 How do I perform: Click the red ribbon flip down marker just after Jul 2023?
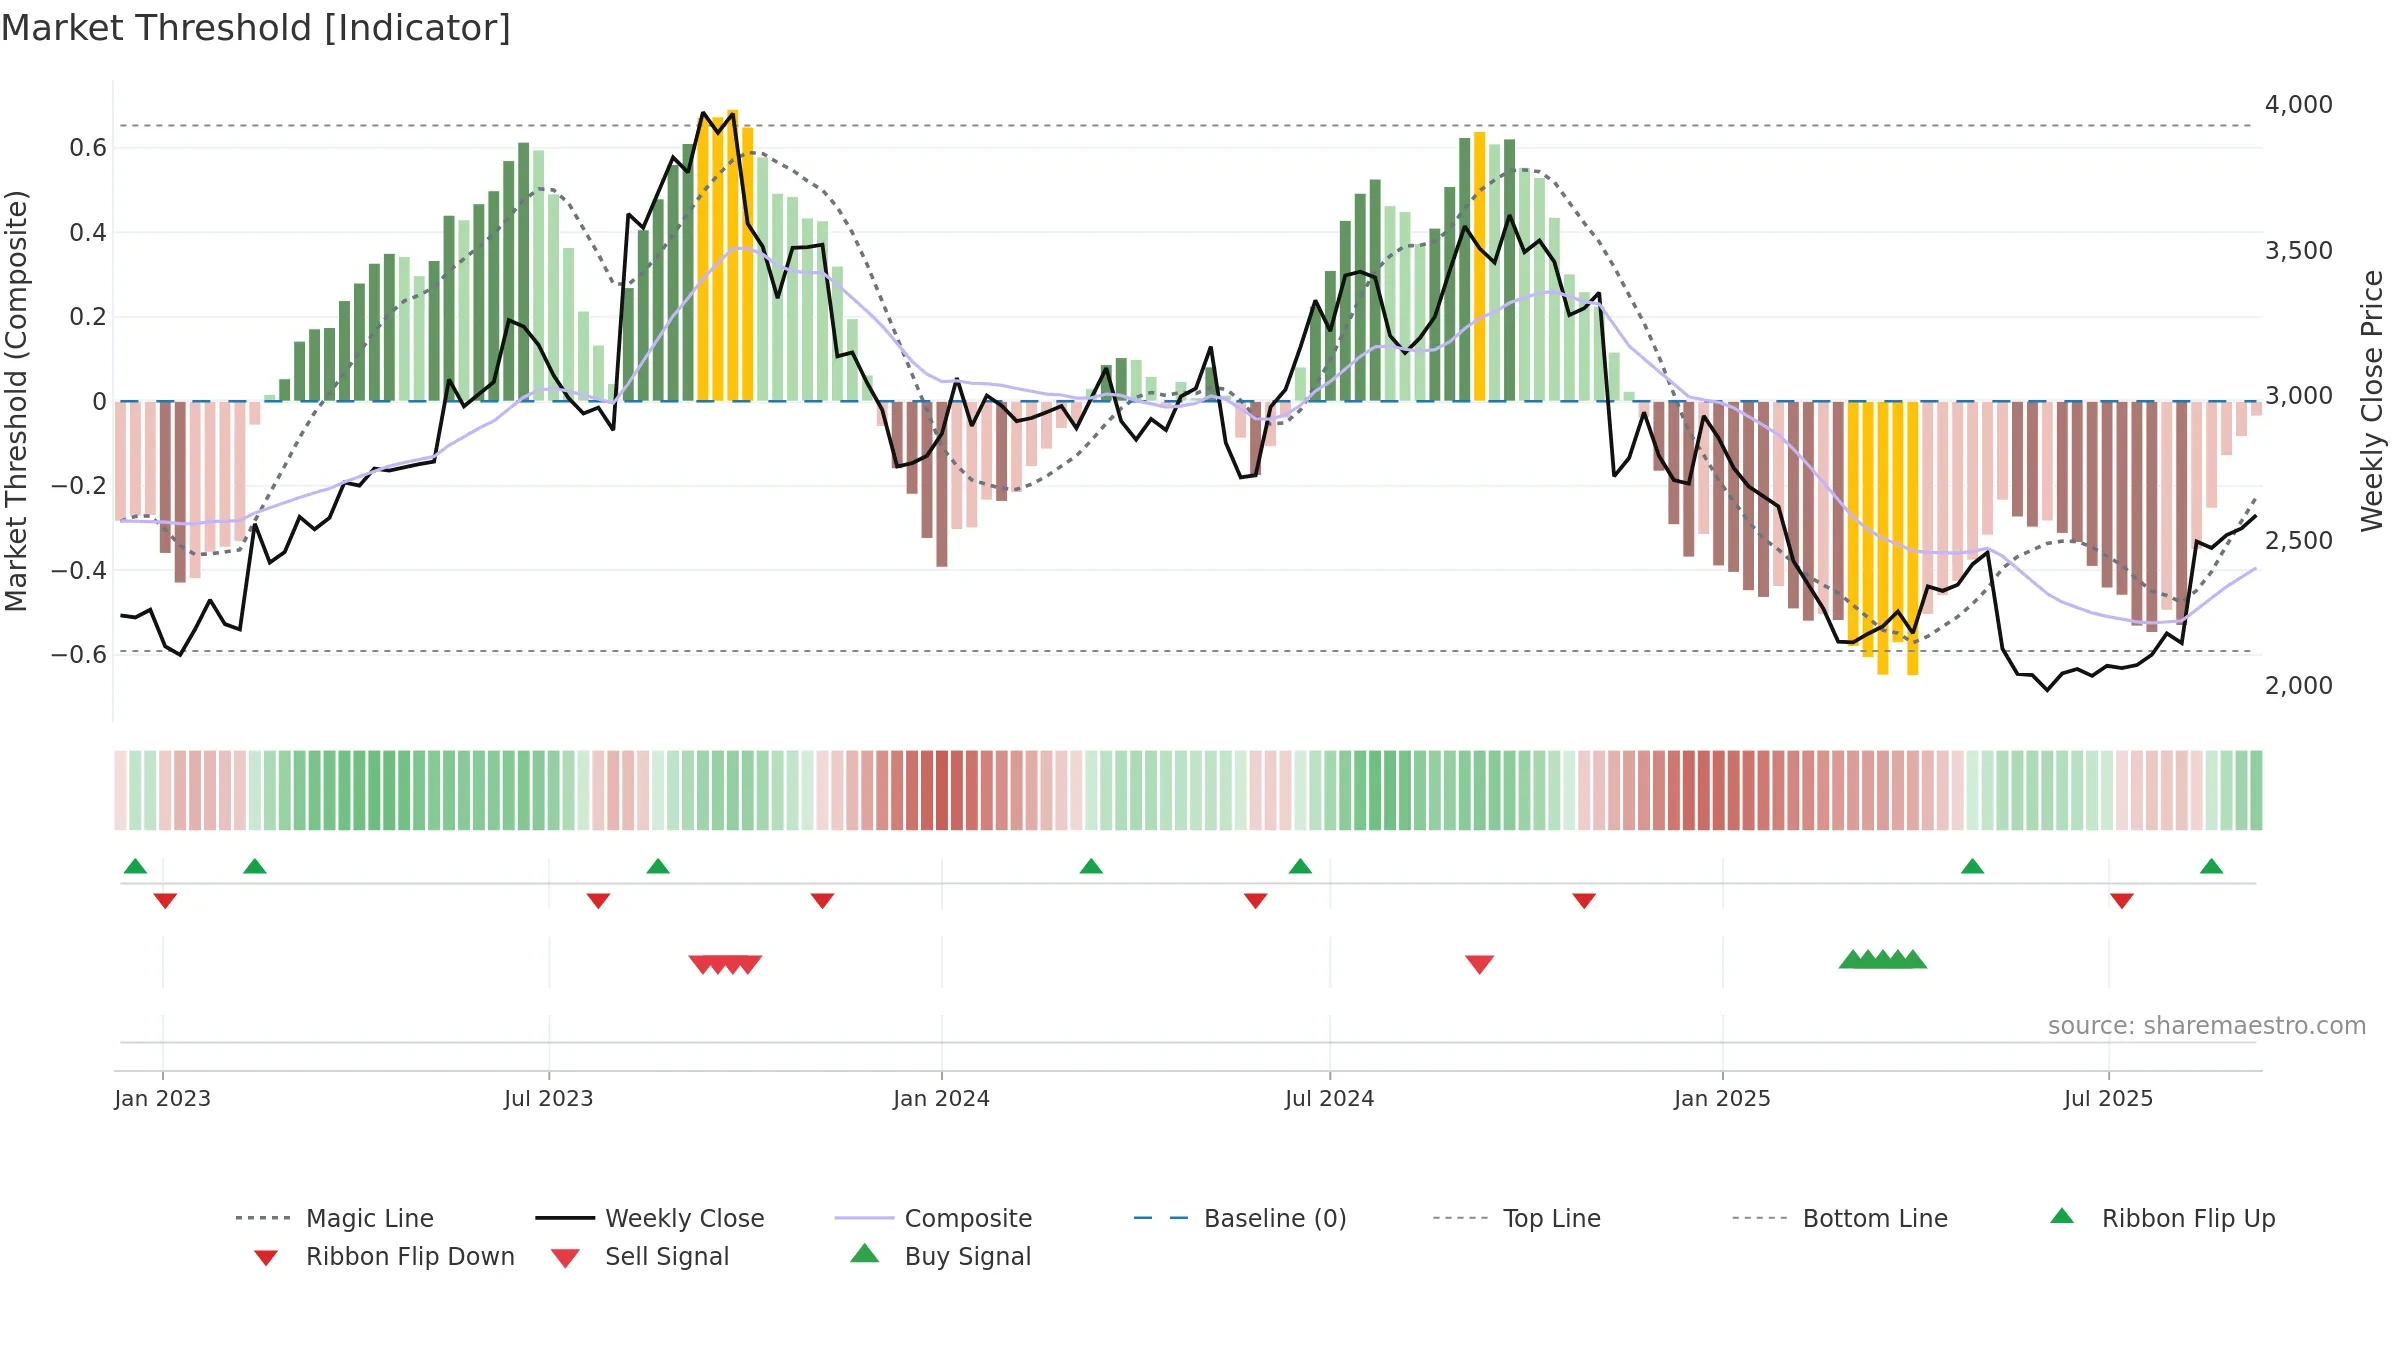(598, 901)
